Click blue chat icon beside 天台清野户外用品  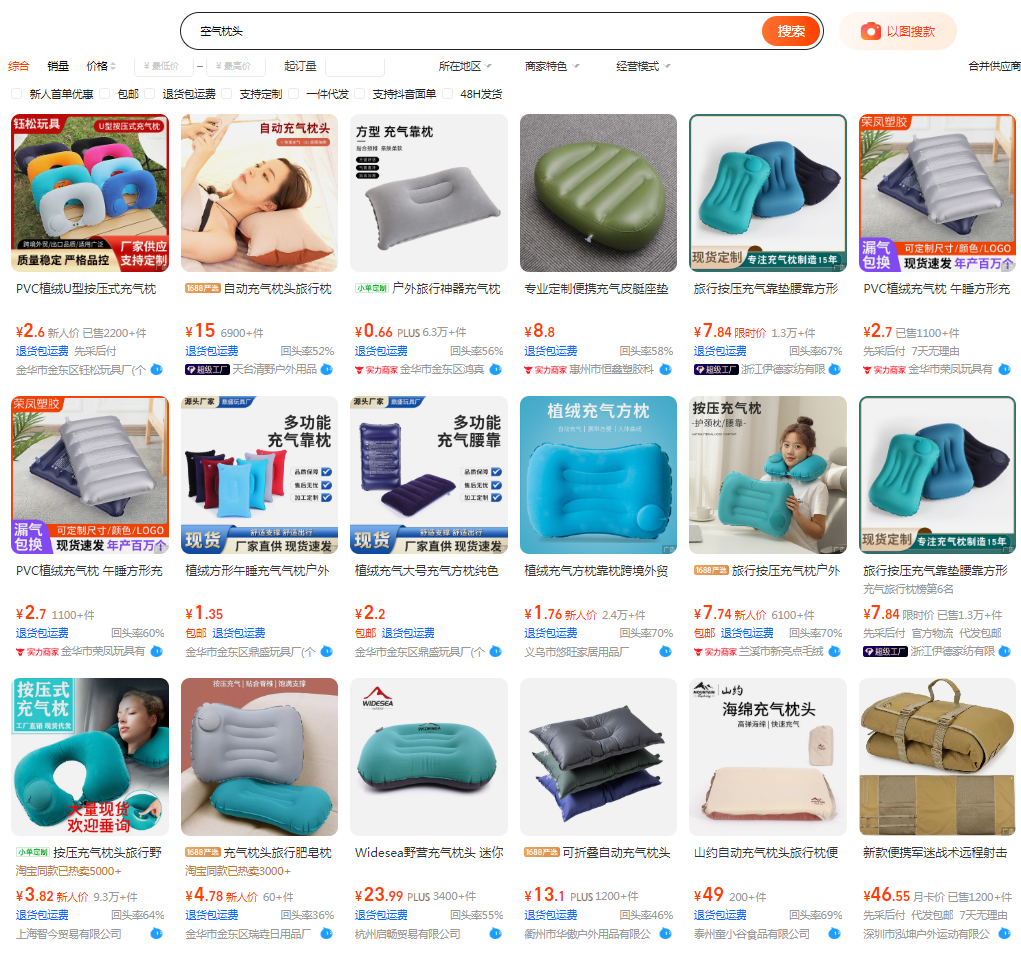pos(327,370)
